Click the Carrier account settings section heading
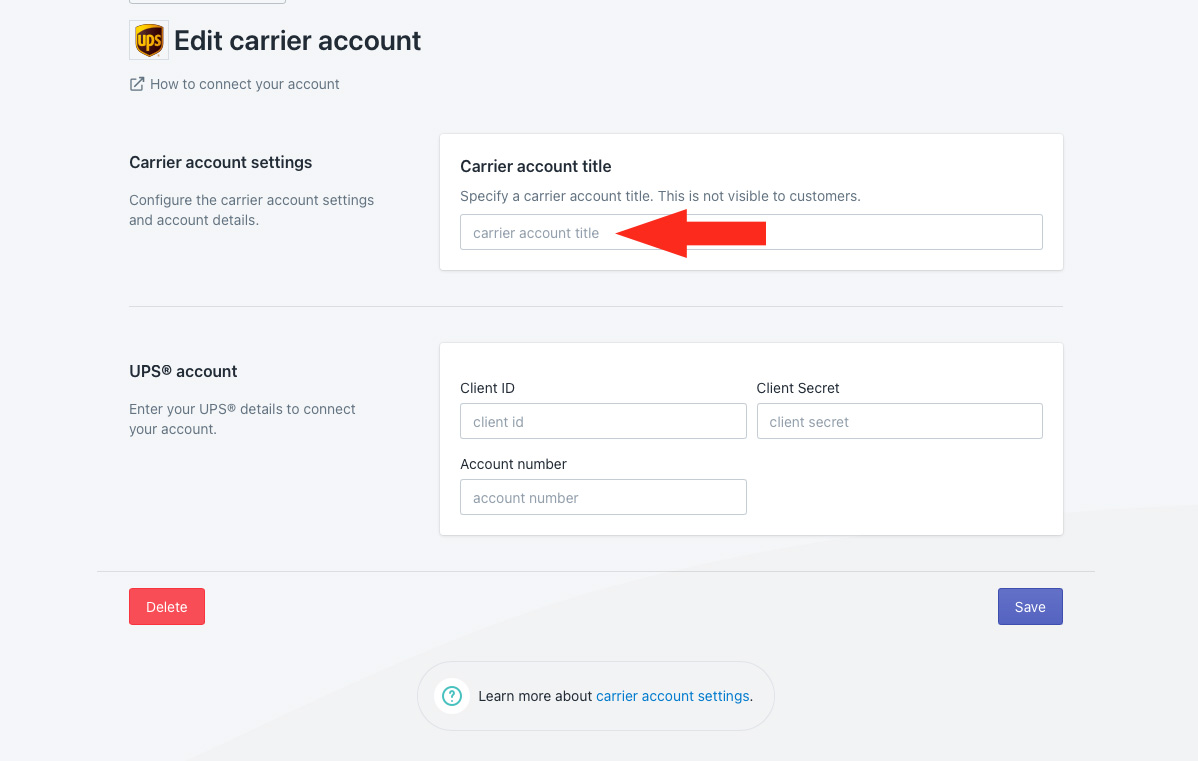 220,162
